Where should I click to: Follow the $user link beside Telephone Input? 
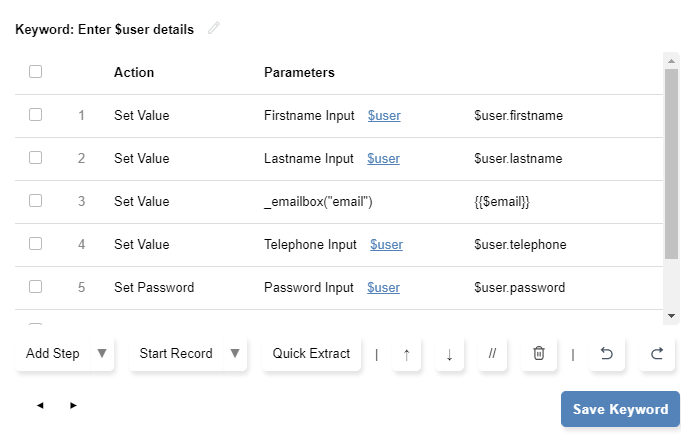(386, 244)
